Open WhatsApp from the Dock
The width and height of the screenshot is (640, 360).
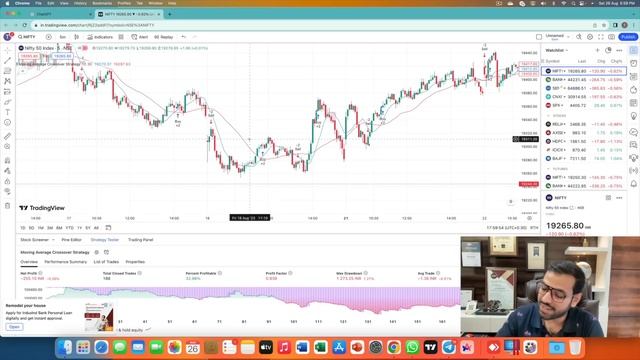(412, 347)
